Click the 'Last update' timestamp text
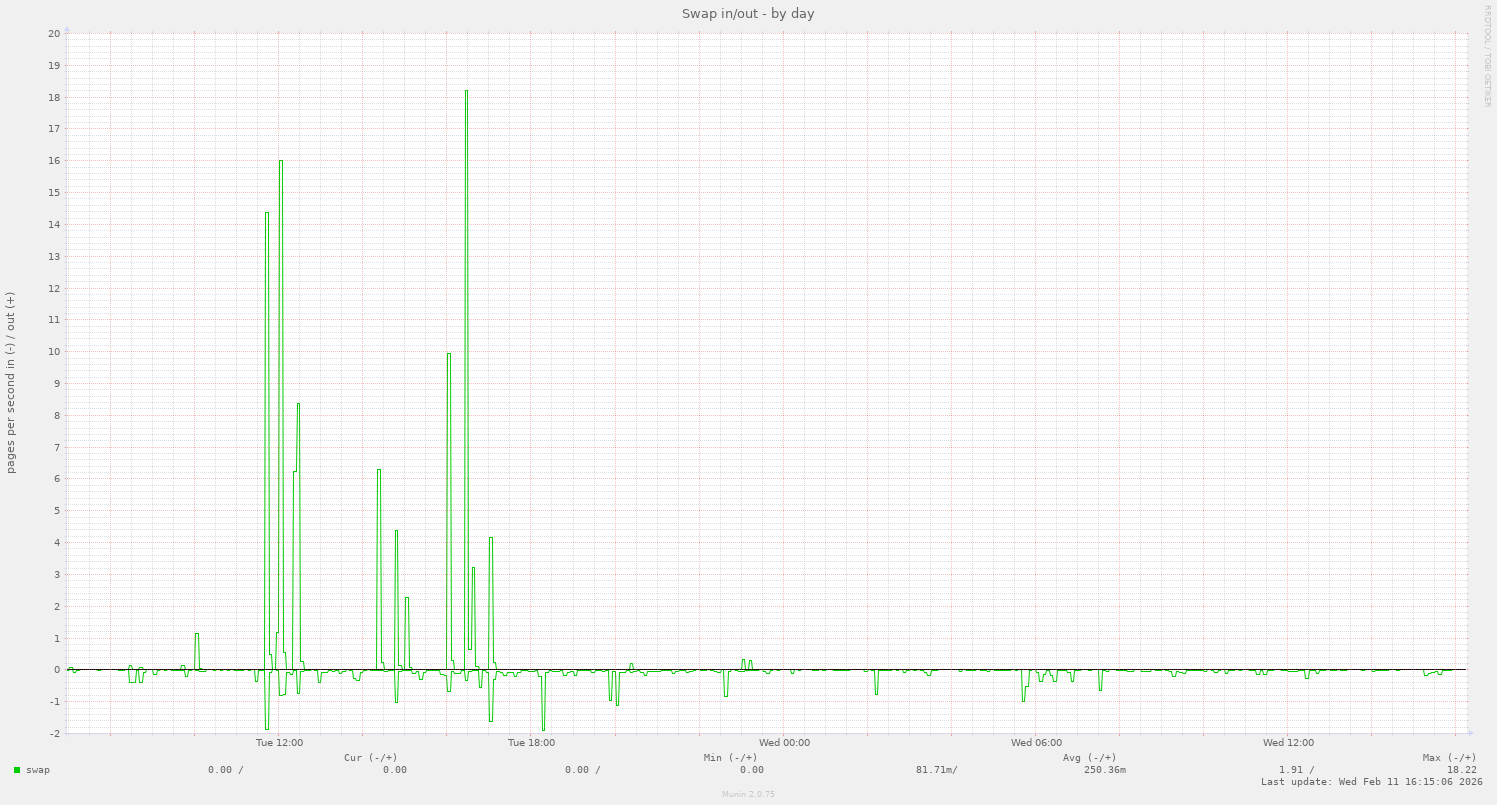The image size is (1497, 805). (1371, 782)
